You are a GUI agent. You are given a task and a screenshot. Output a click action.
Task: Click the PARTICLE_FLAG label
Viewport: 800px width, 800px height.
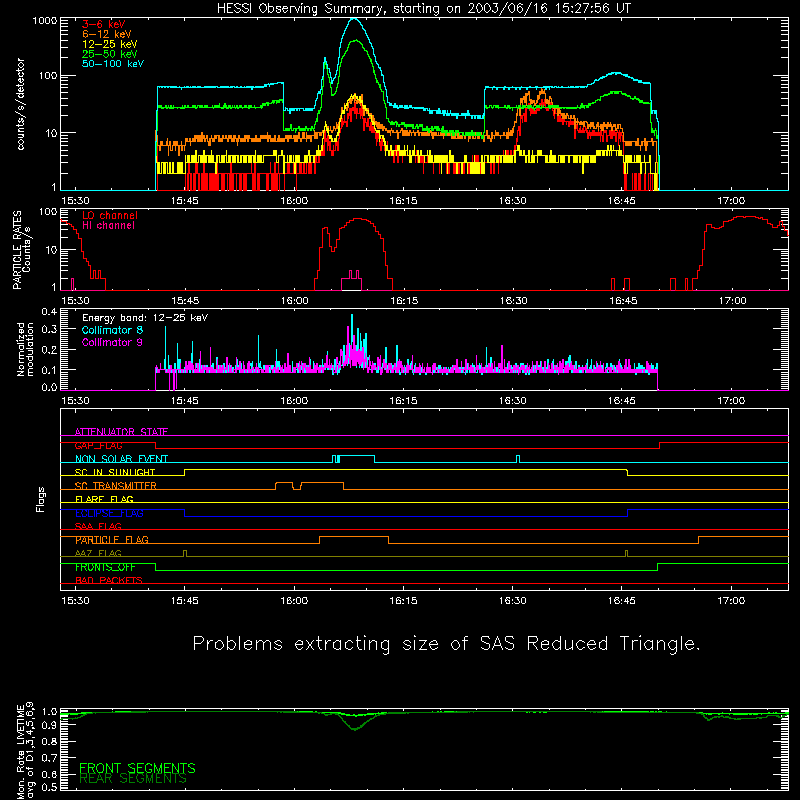click(112, 540)
